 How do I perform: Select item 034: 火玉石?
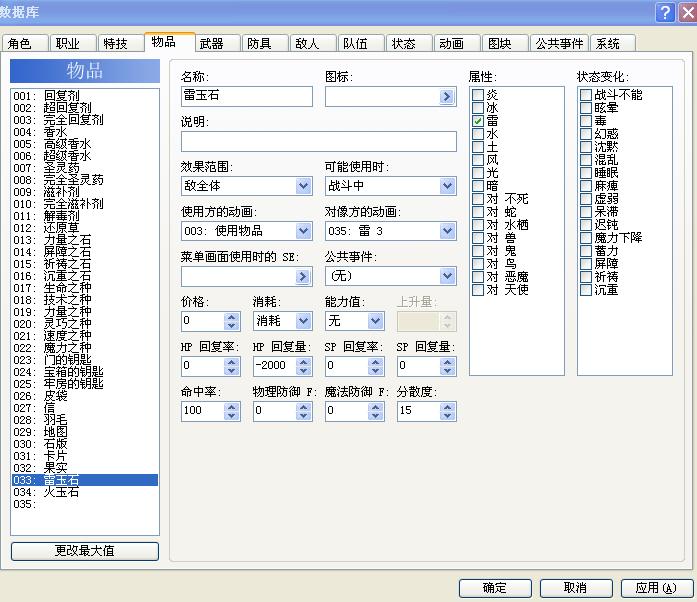(x=84, y=492)
